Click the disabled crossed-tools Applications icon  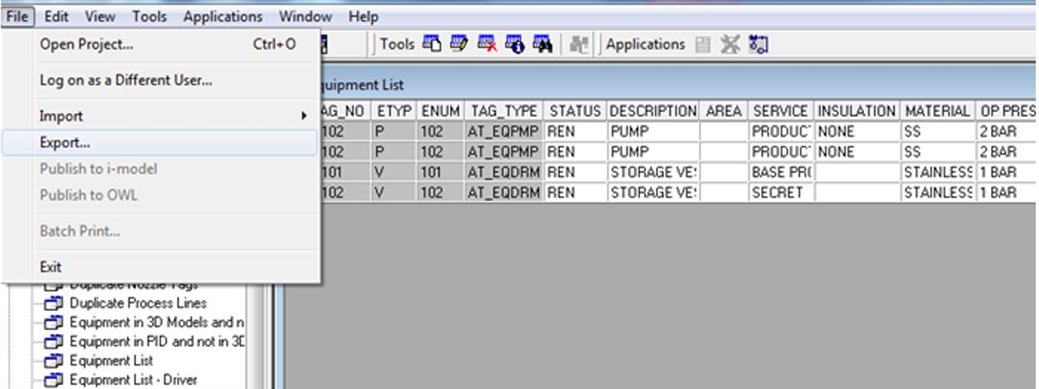click(730, 44)
